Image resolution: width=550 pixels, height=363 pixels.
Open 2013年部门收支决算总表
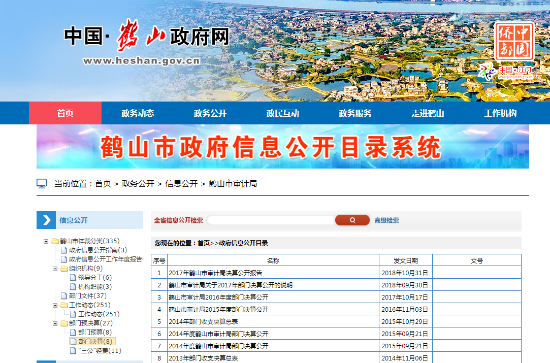click(x=203, y=358)
